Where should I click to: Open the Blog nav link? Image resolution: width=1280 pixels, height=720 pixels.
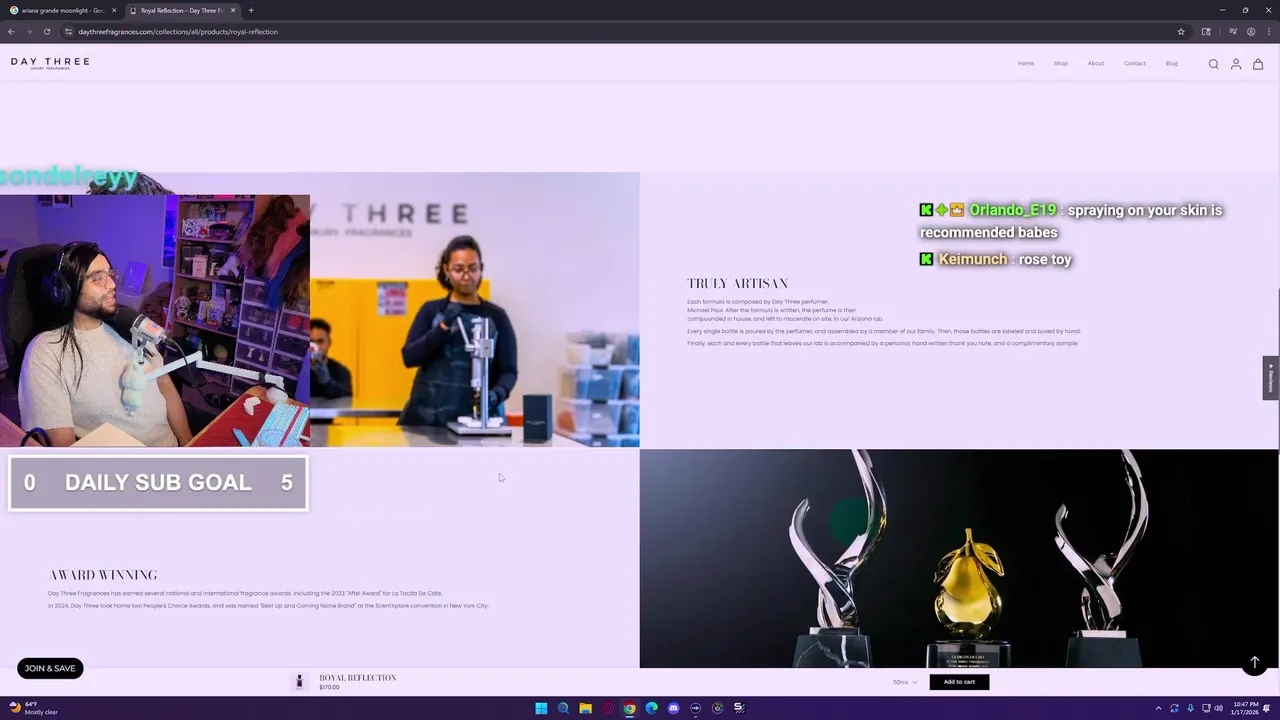coord(1172,64)
